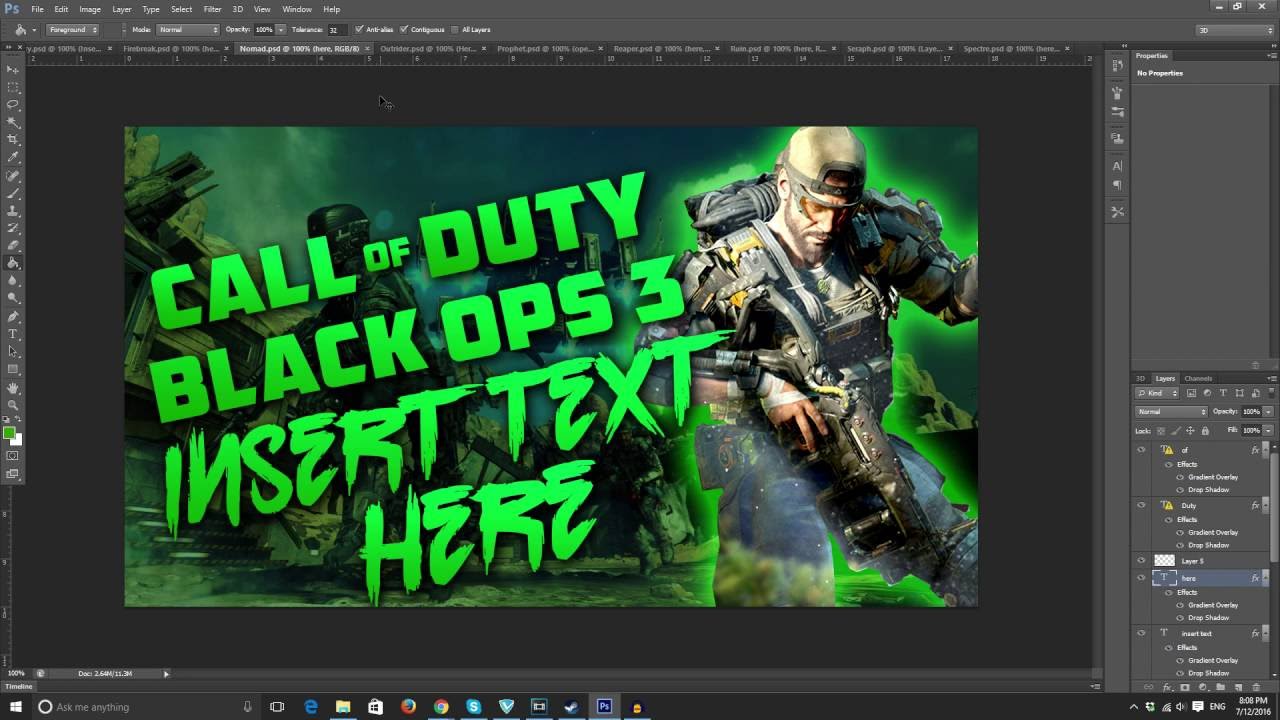Select the Magic Wand tool
The width and height of the screenshot is (1280, 720).
(x=13, y=122)
